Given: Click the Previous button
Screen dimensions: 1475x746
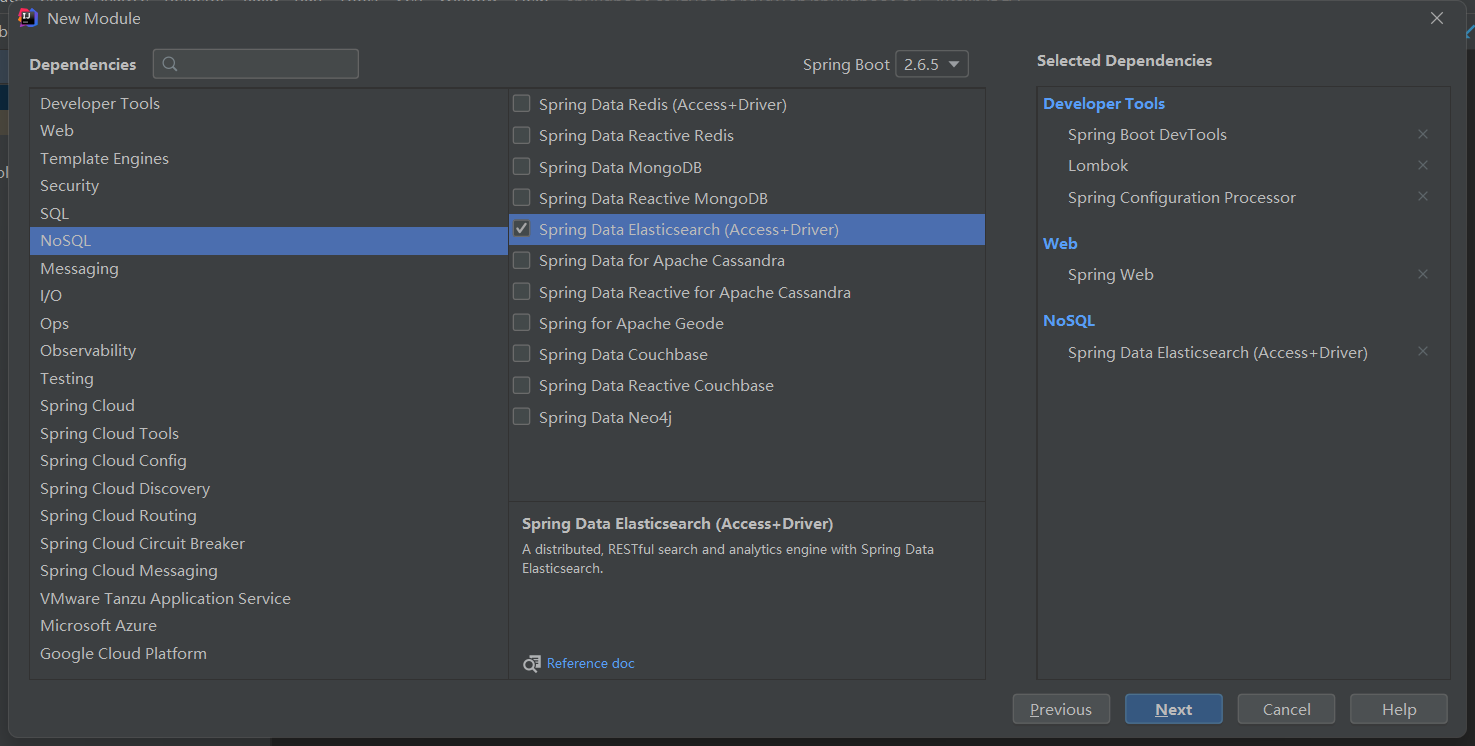Looking at the screenshot, I should tap(1061, 709).
